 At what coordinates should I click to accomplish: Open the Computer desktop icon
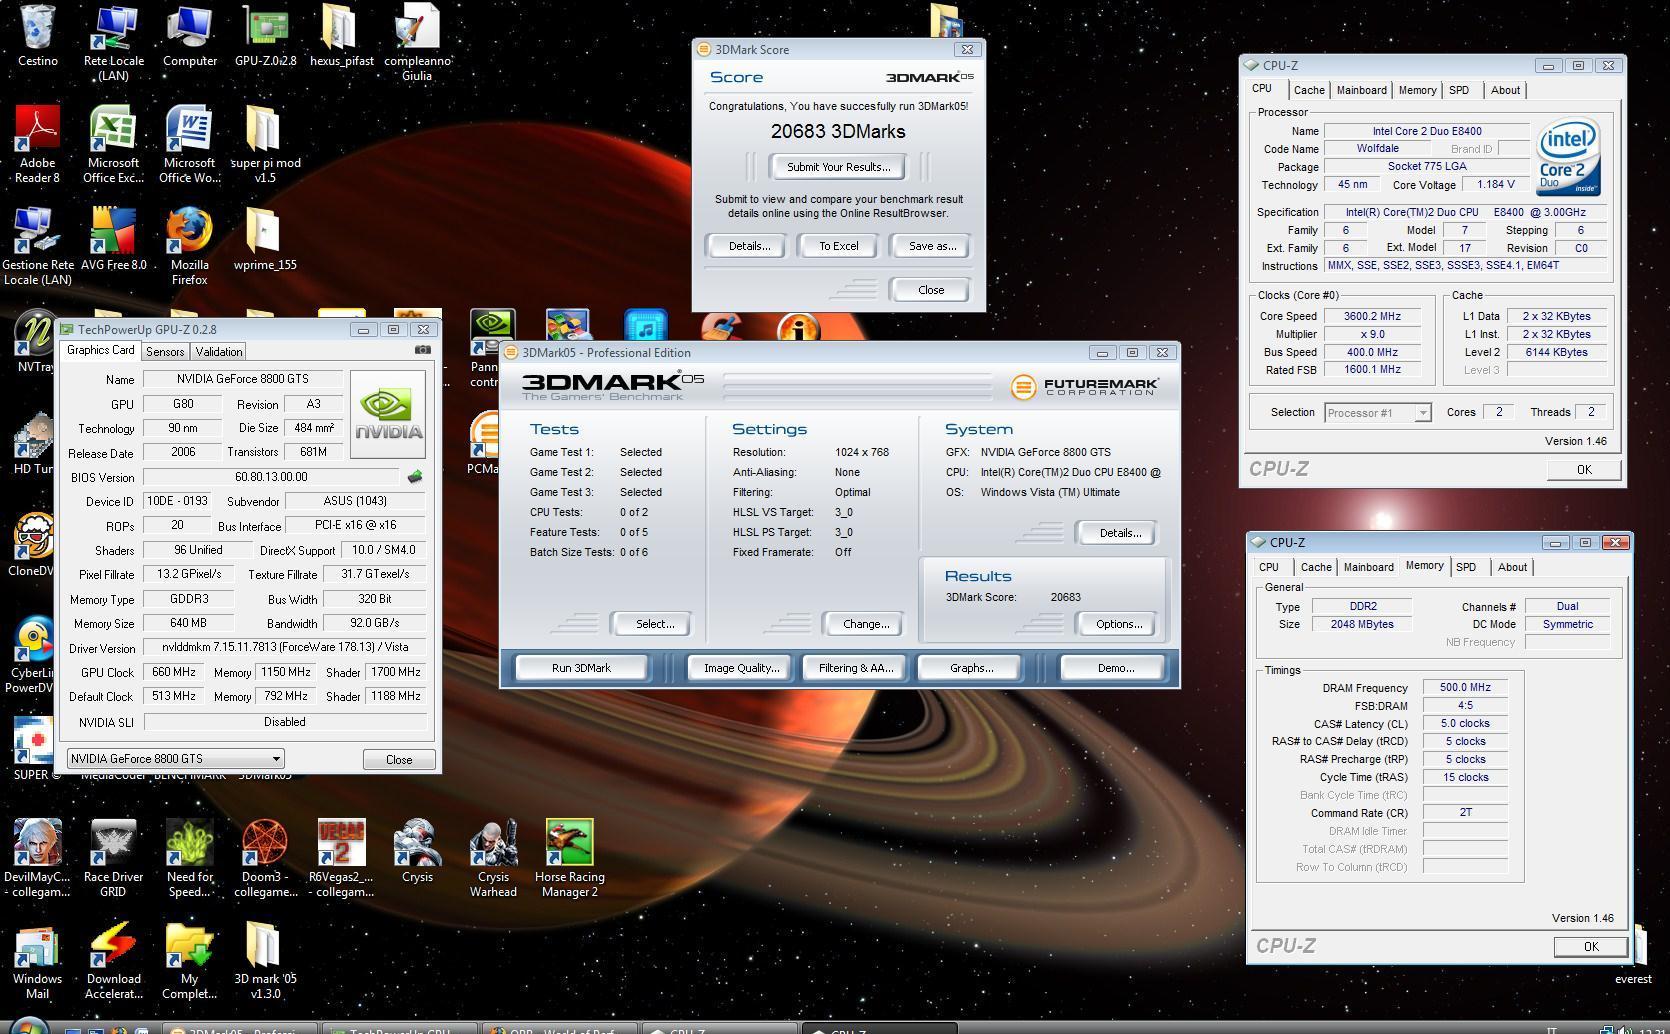(x=189, y=35)
